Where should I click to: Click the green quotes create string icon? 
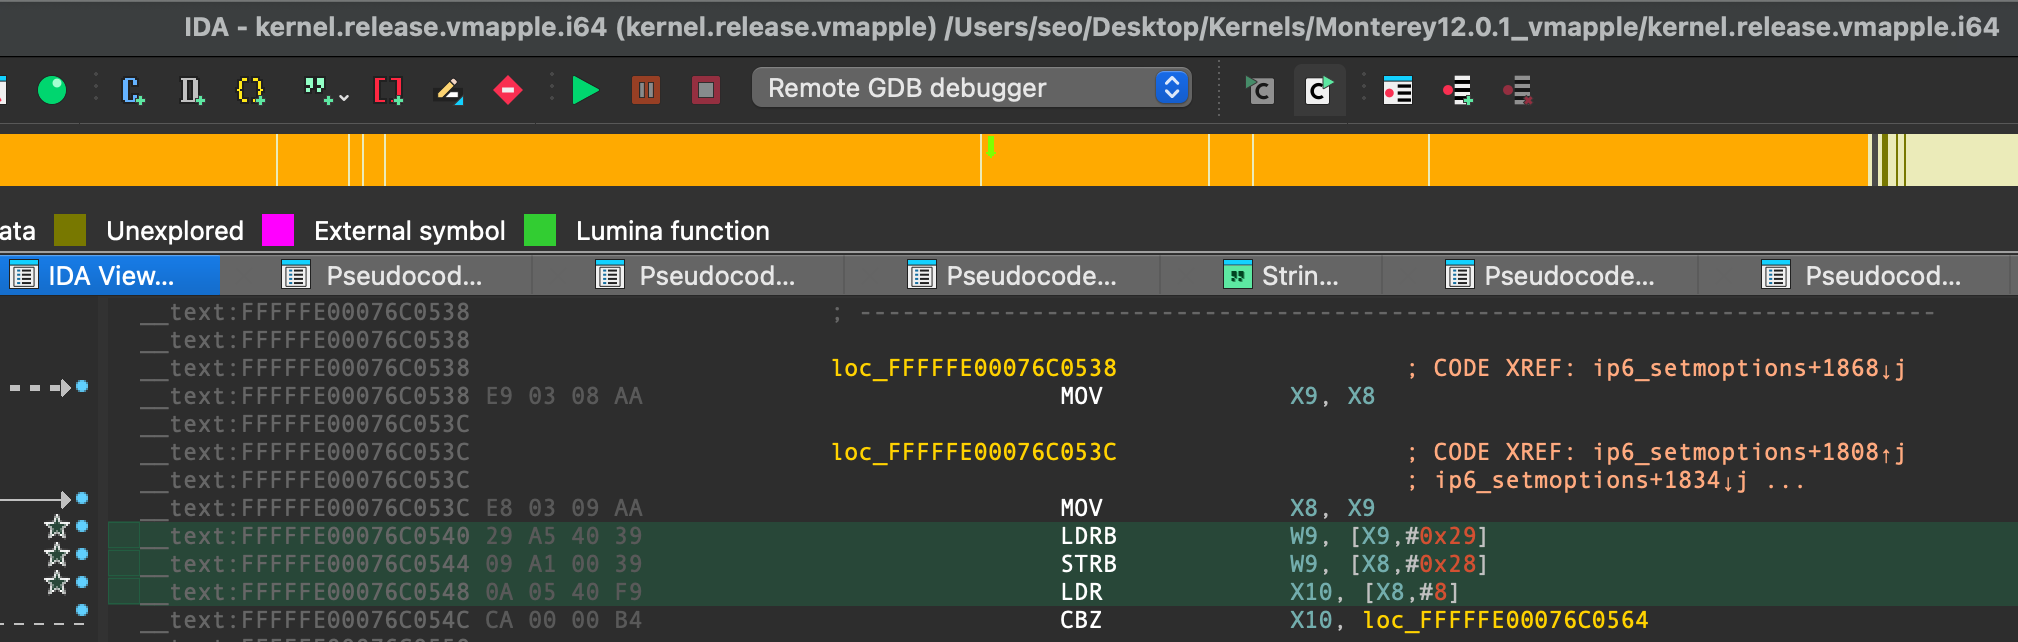tap(317, 91)
